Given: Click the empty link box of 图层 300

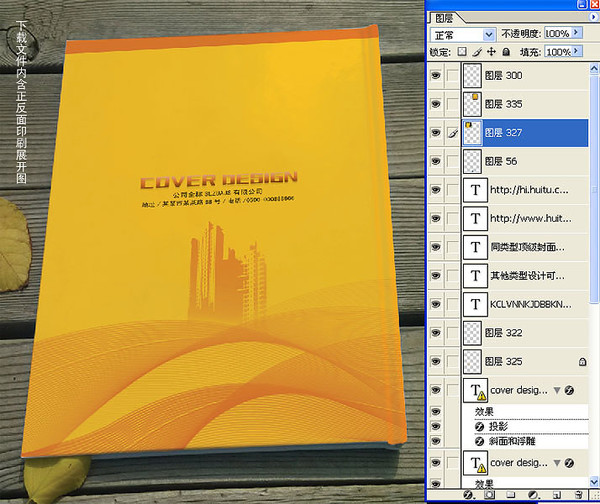Looking at the screenshot, I should (453, 75).
